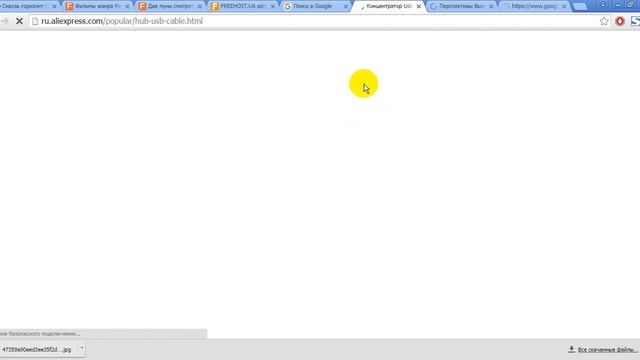This screenshot has width=640, height=360.
Task: Select the 'Концентратор Usb' tab
Action: click(388, 6)
